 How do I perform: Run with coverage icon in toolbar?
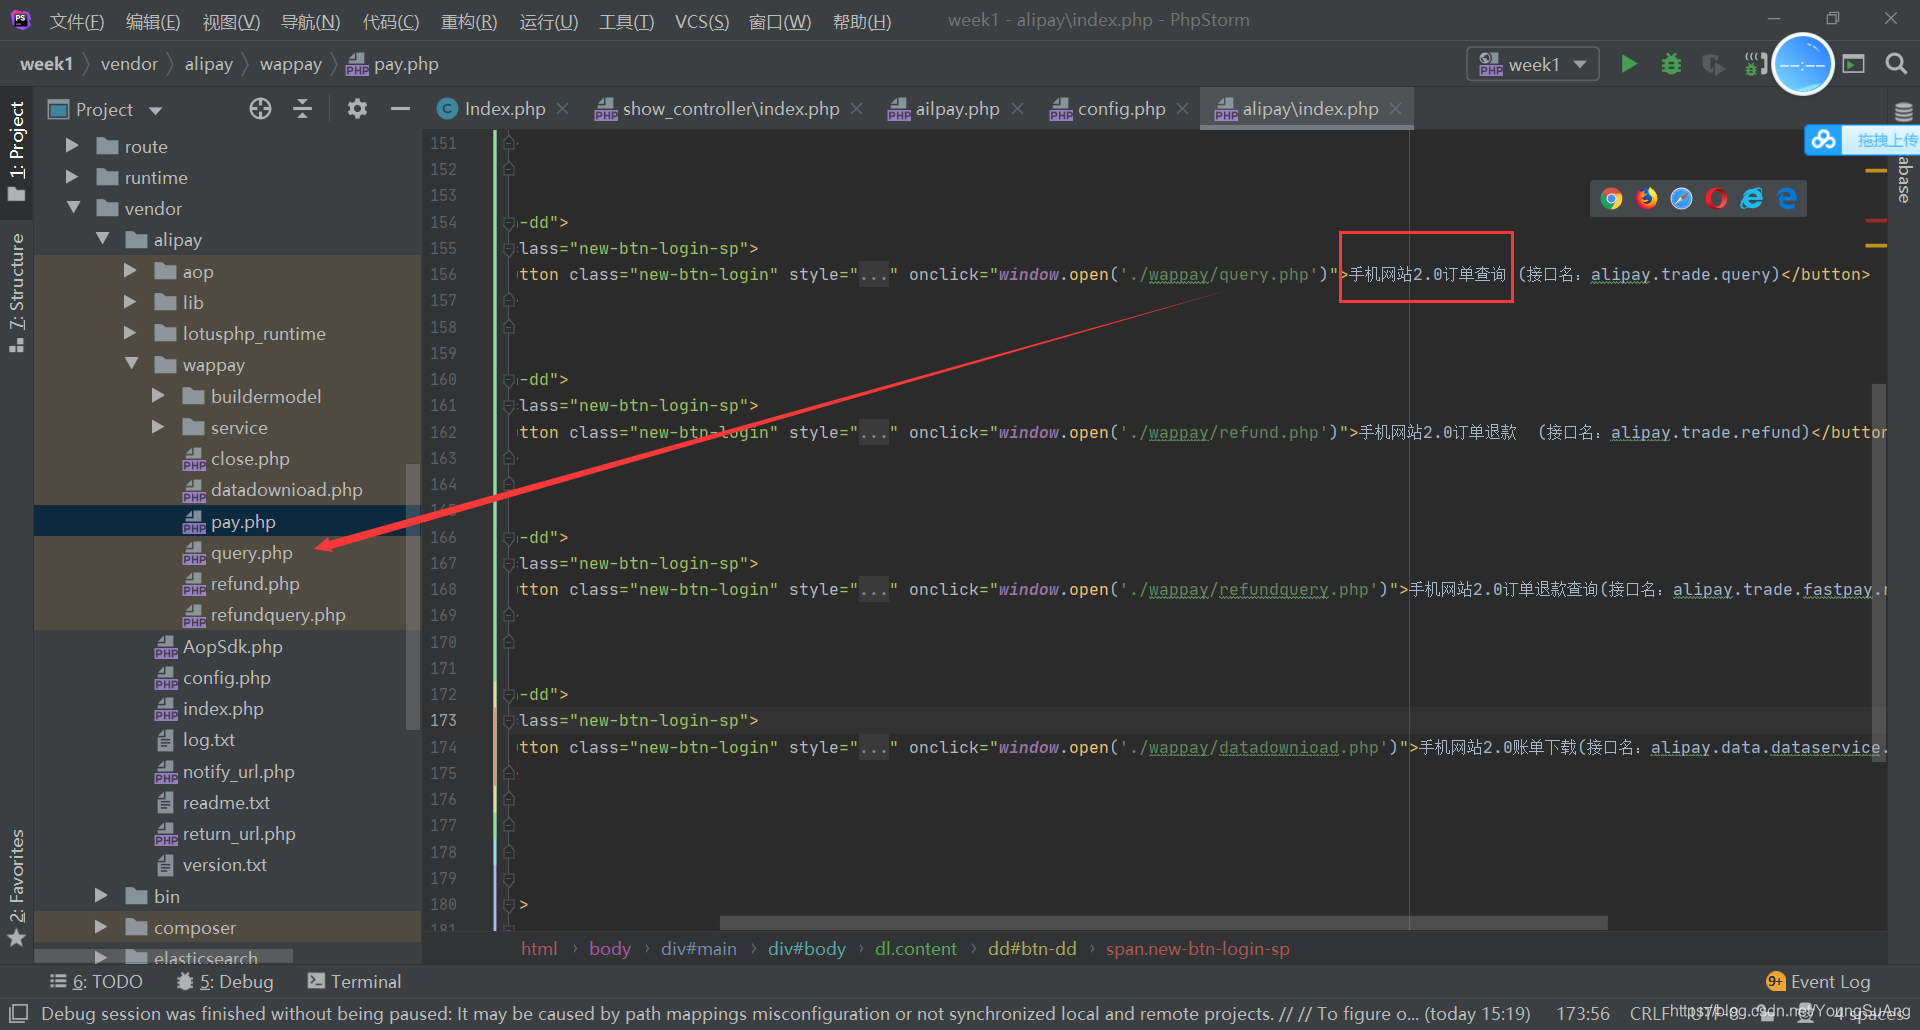click(x=1713, y=64)
